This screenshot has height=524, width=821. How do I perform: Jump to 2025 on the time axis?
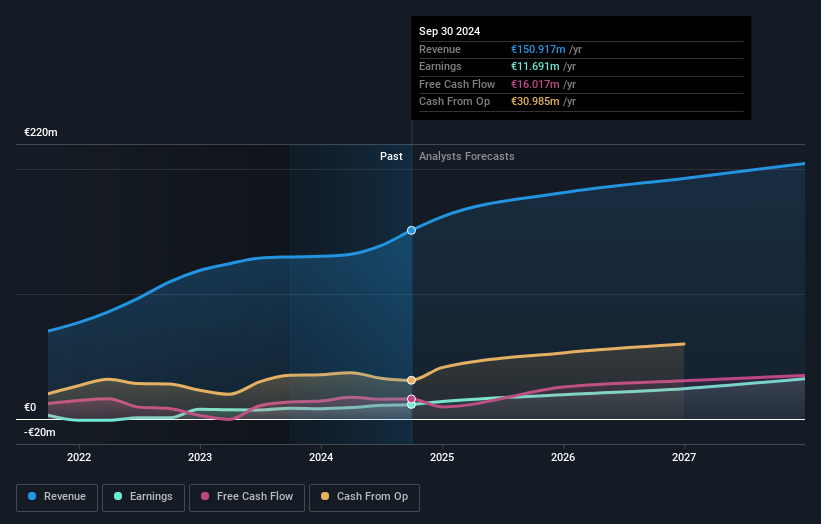pos(442,457)
